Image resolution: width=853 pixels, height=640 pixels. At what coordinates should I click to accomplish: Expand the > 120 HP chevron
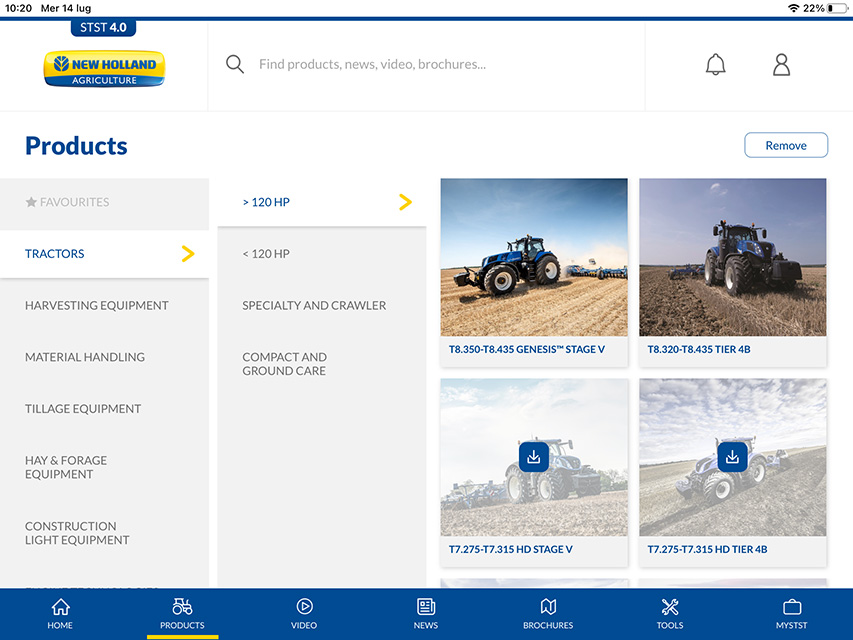coord(405,202)
